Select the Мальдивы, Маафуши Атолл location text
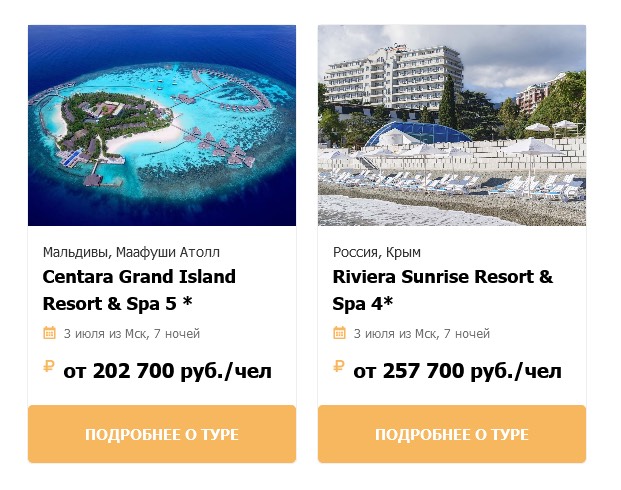 tap(131, 252)
